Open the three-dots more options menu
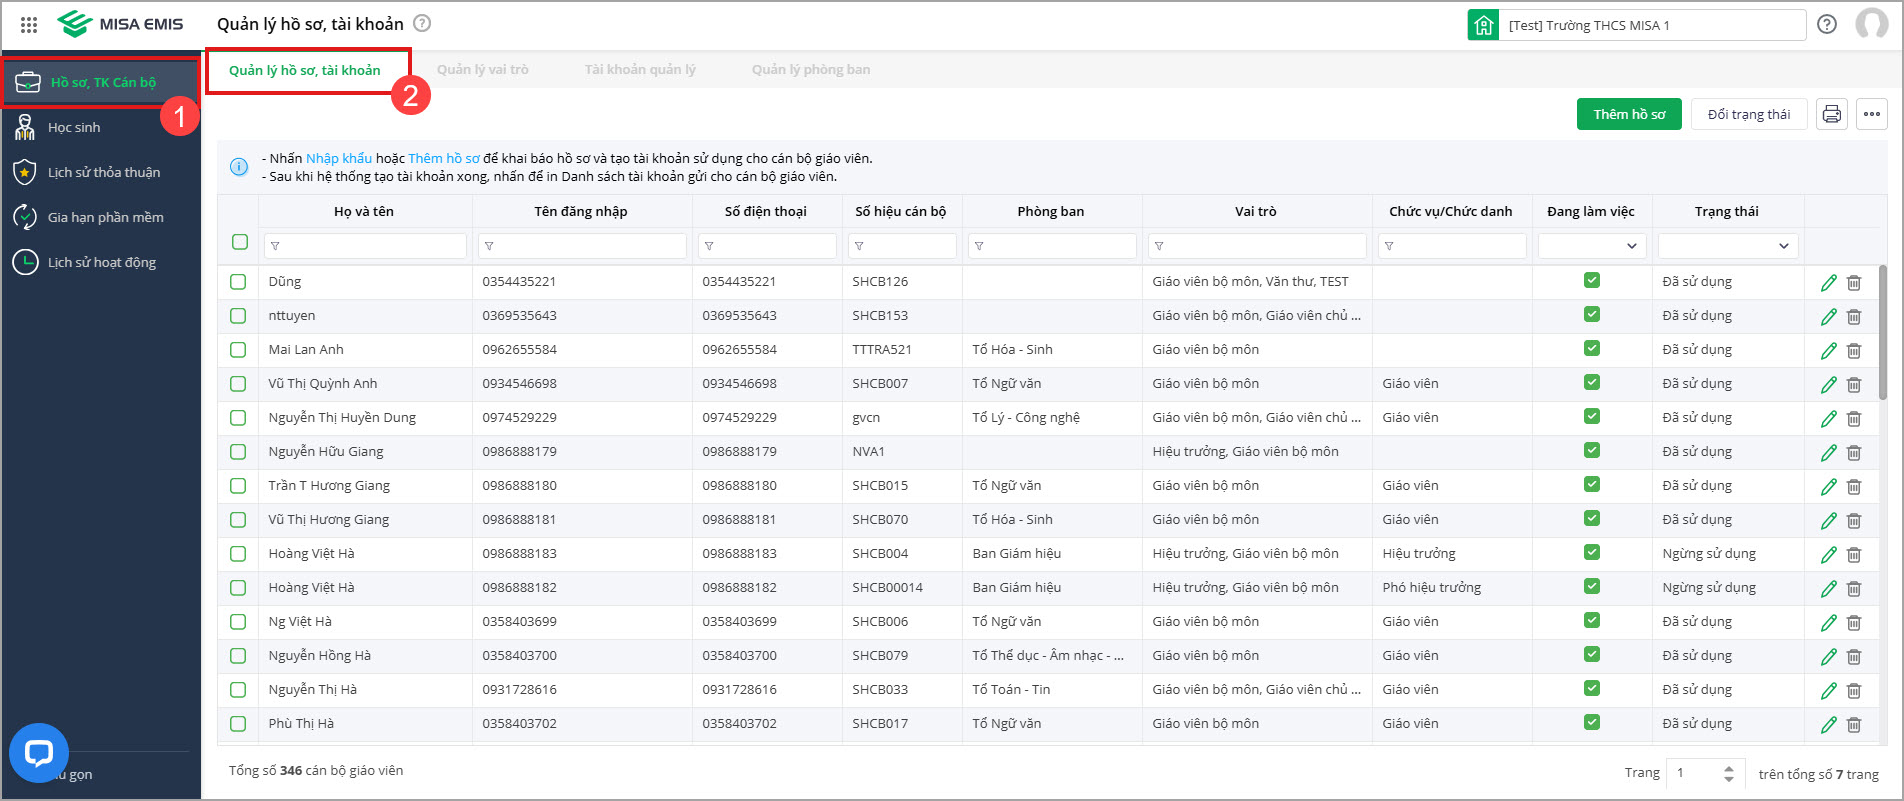 [x=1872, y=114]
